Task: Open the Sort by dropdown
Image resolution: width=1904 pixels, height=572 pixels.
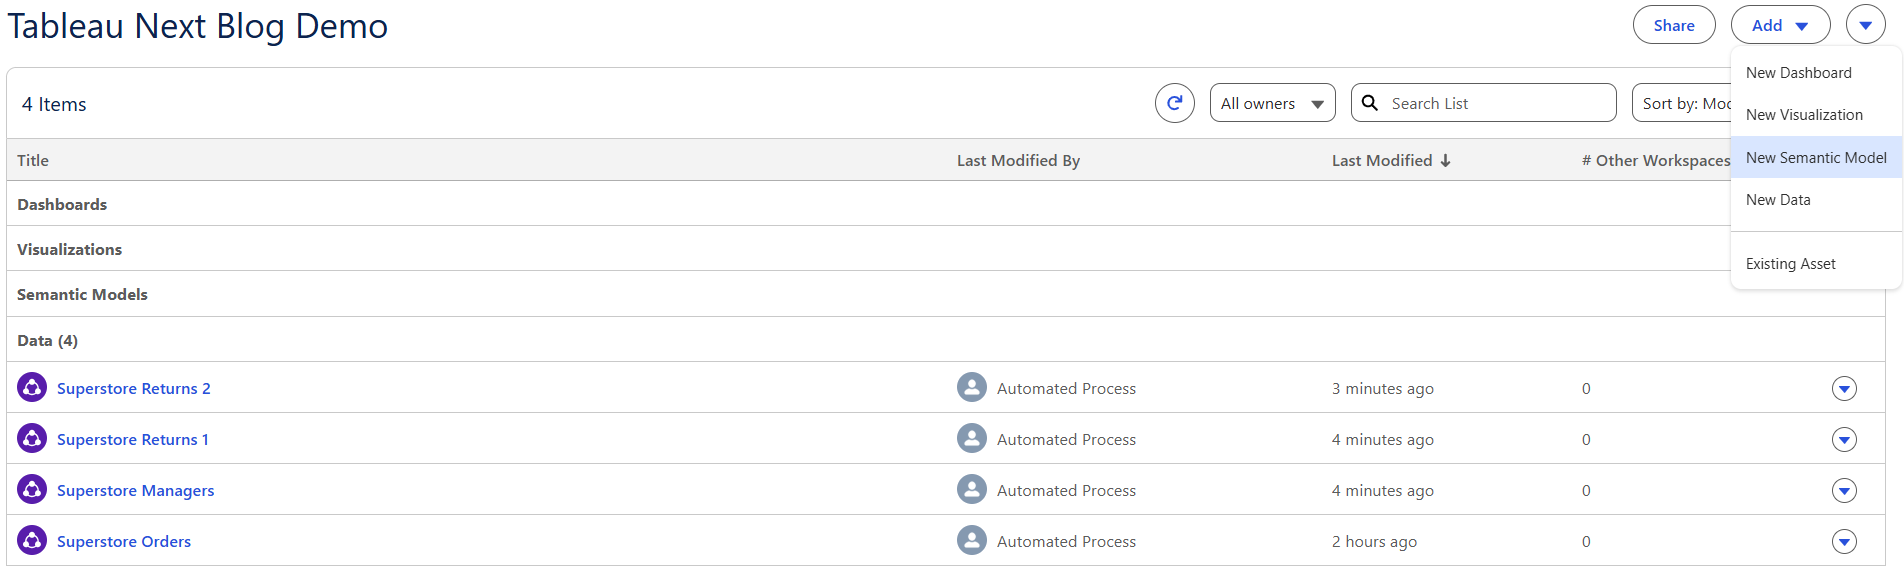Action: pyautogui.click(x=1682, y=103)
